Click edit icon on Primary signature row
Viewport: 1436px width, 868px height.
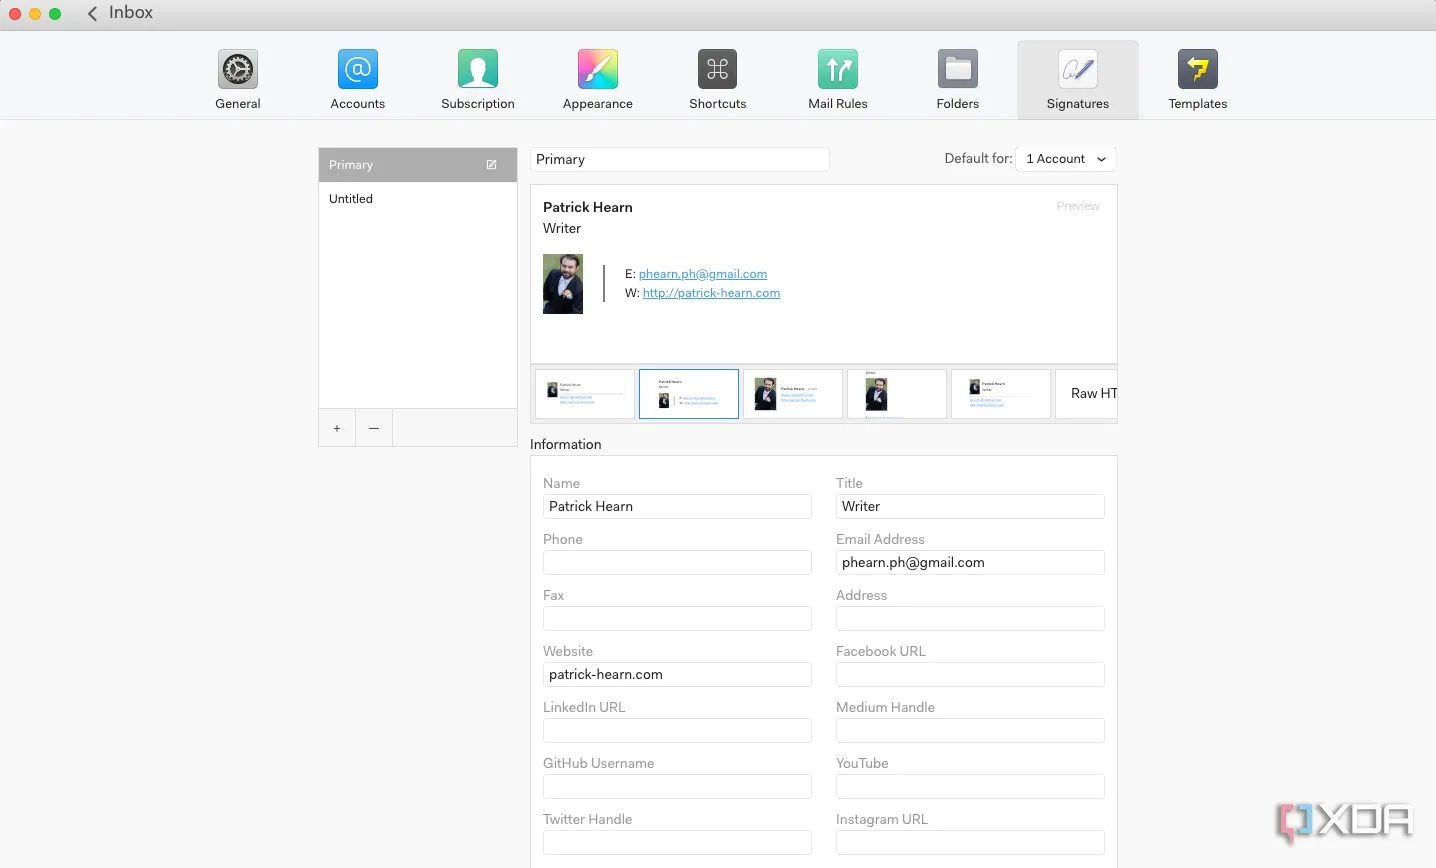[x=491, y=165]
